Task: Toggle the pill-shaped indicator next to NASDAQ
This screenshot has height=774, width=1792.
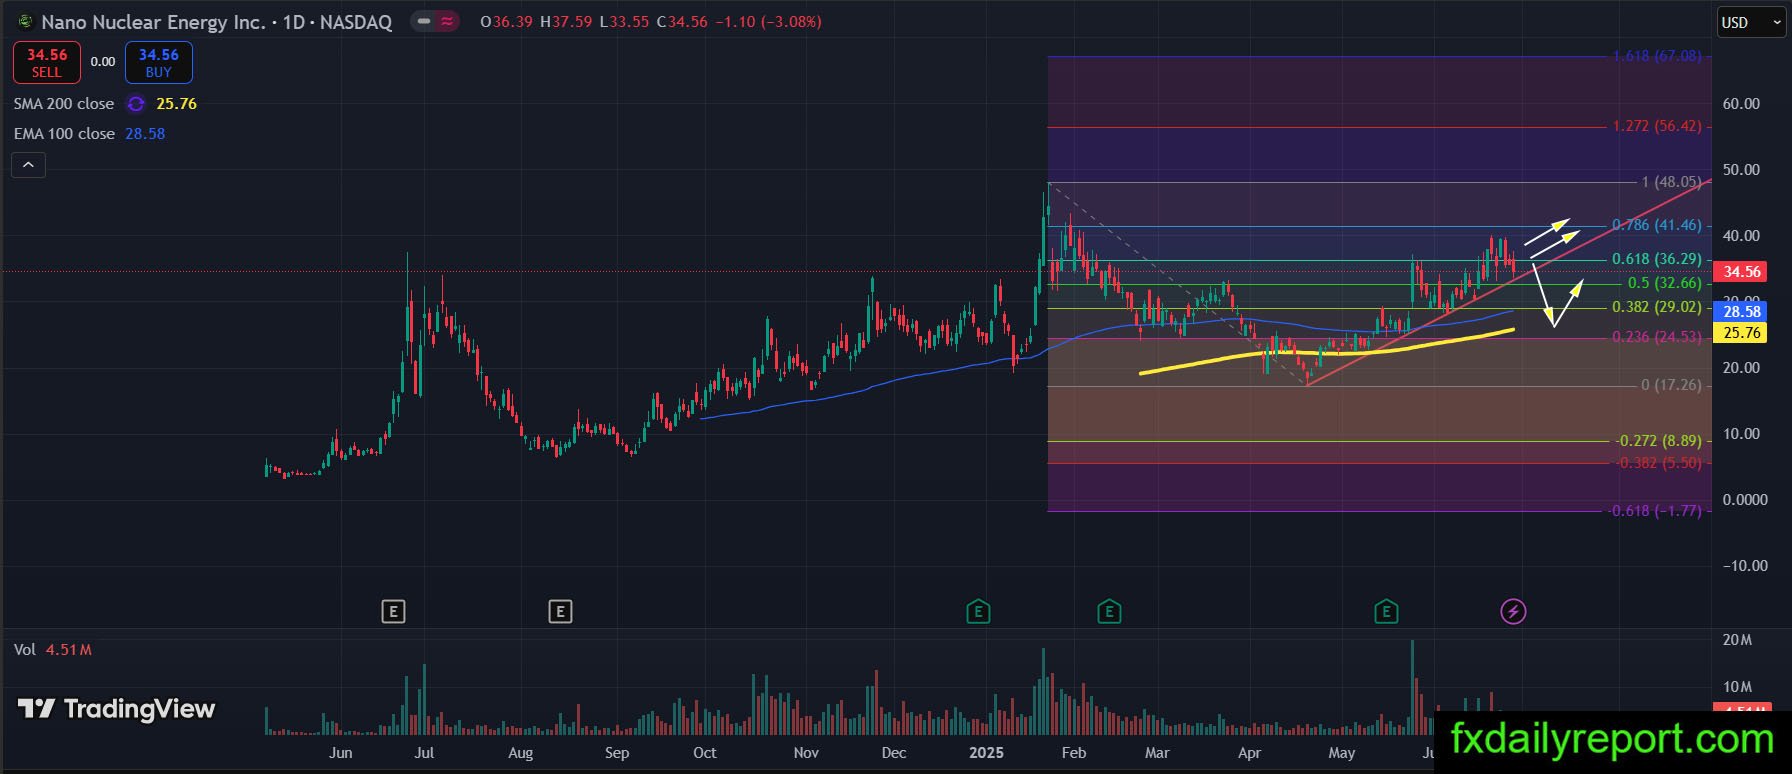Action: coord(435,21)
